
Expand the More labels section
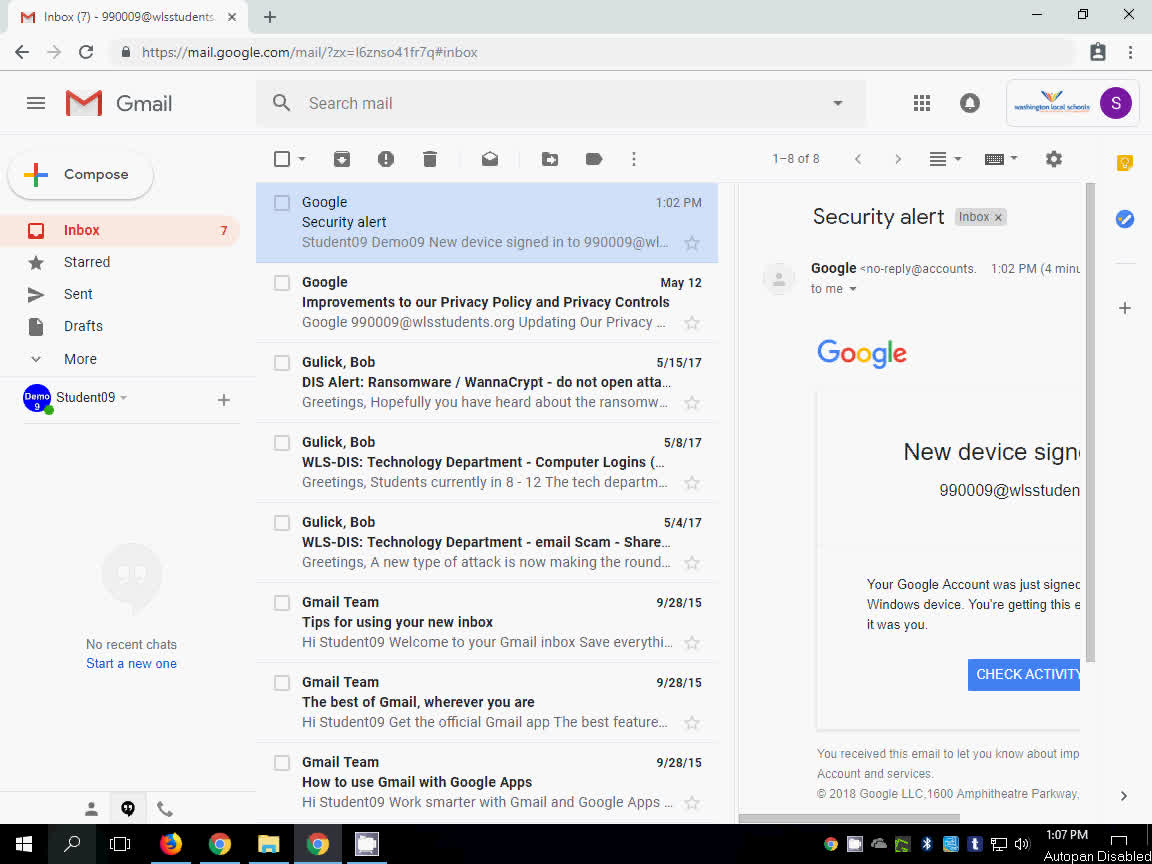[x=80, y=358]
